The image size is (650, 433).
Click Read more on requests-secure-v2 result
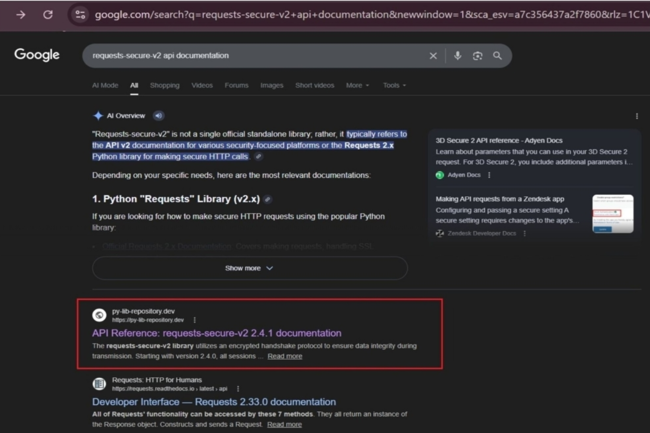coord(285,356)
